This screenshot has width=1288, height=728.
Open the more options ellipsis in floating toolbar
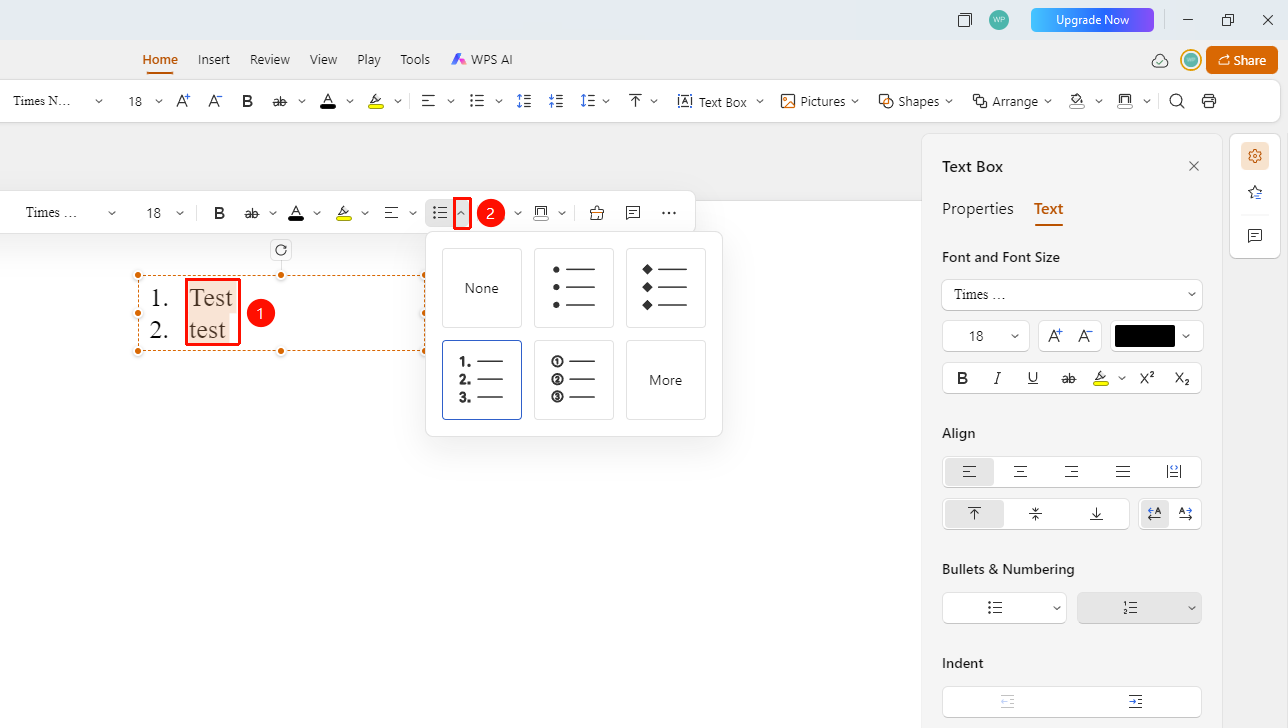(669, 213)
